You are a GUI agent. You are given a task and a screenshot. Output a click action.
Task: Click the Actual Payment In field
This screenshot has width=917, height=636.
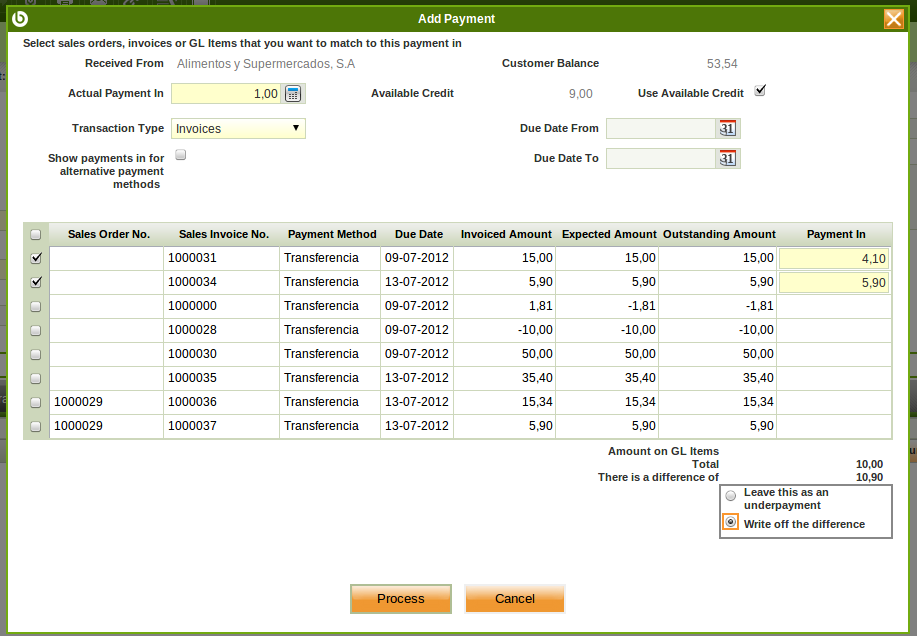click(226, 94)
